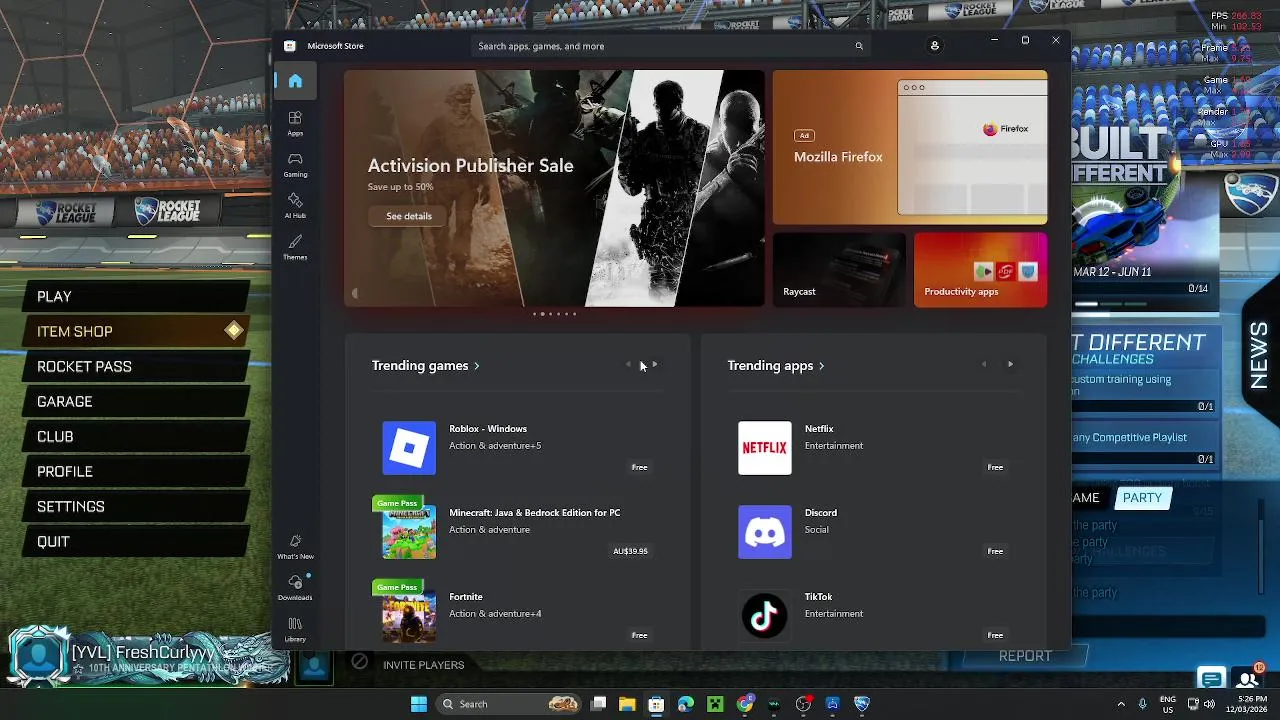Click the Store search magnifier icon

858,46
